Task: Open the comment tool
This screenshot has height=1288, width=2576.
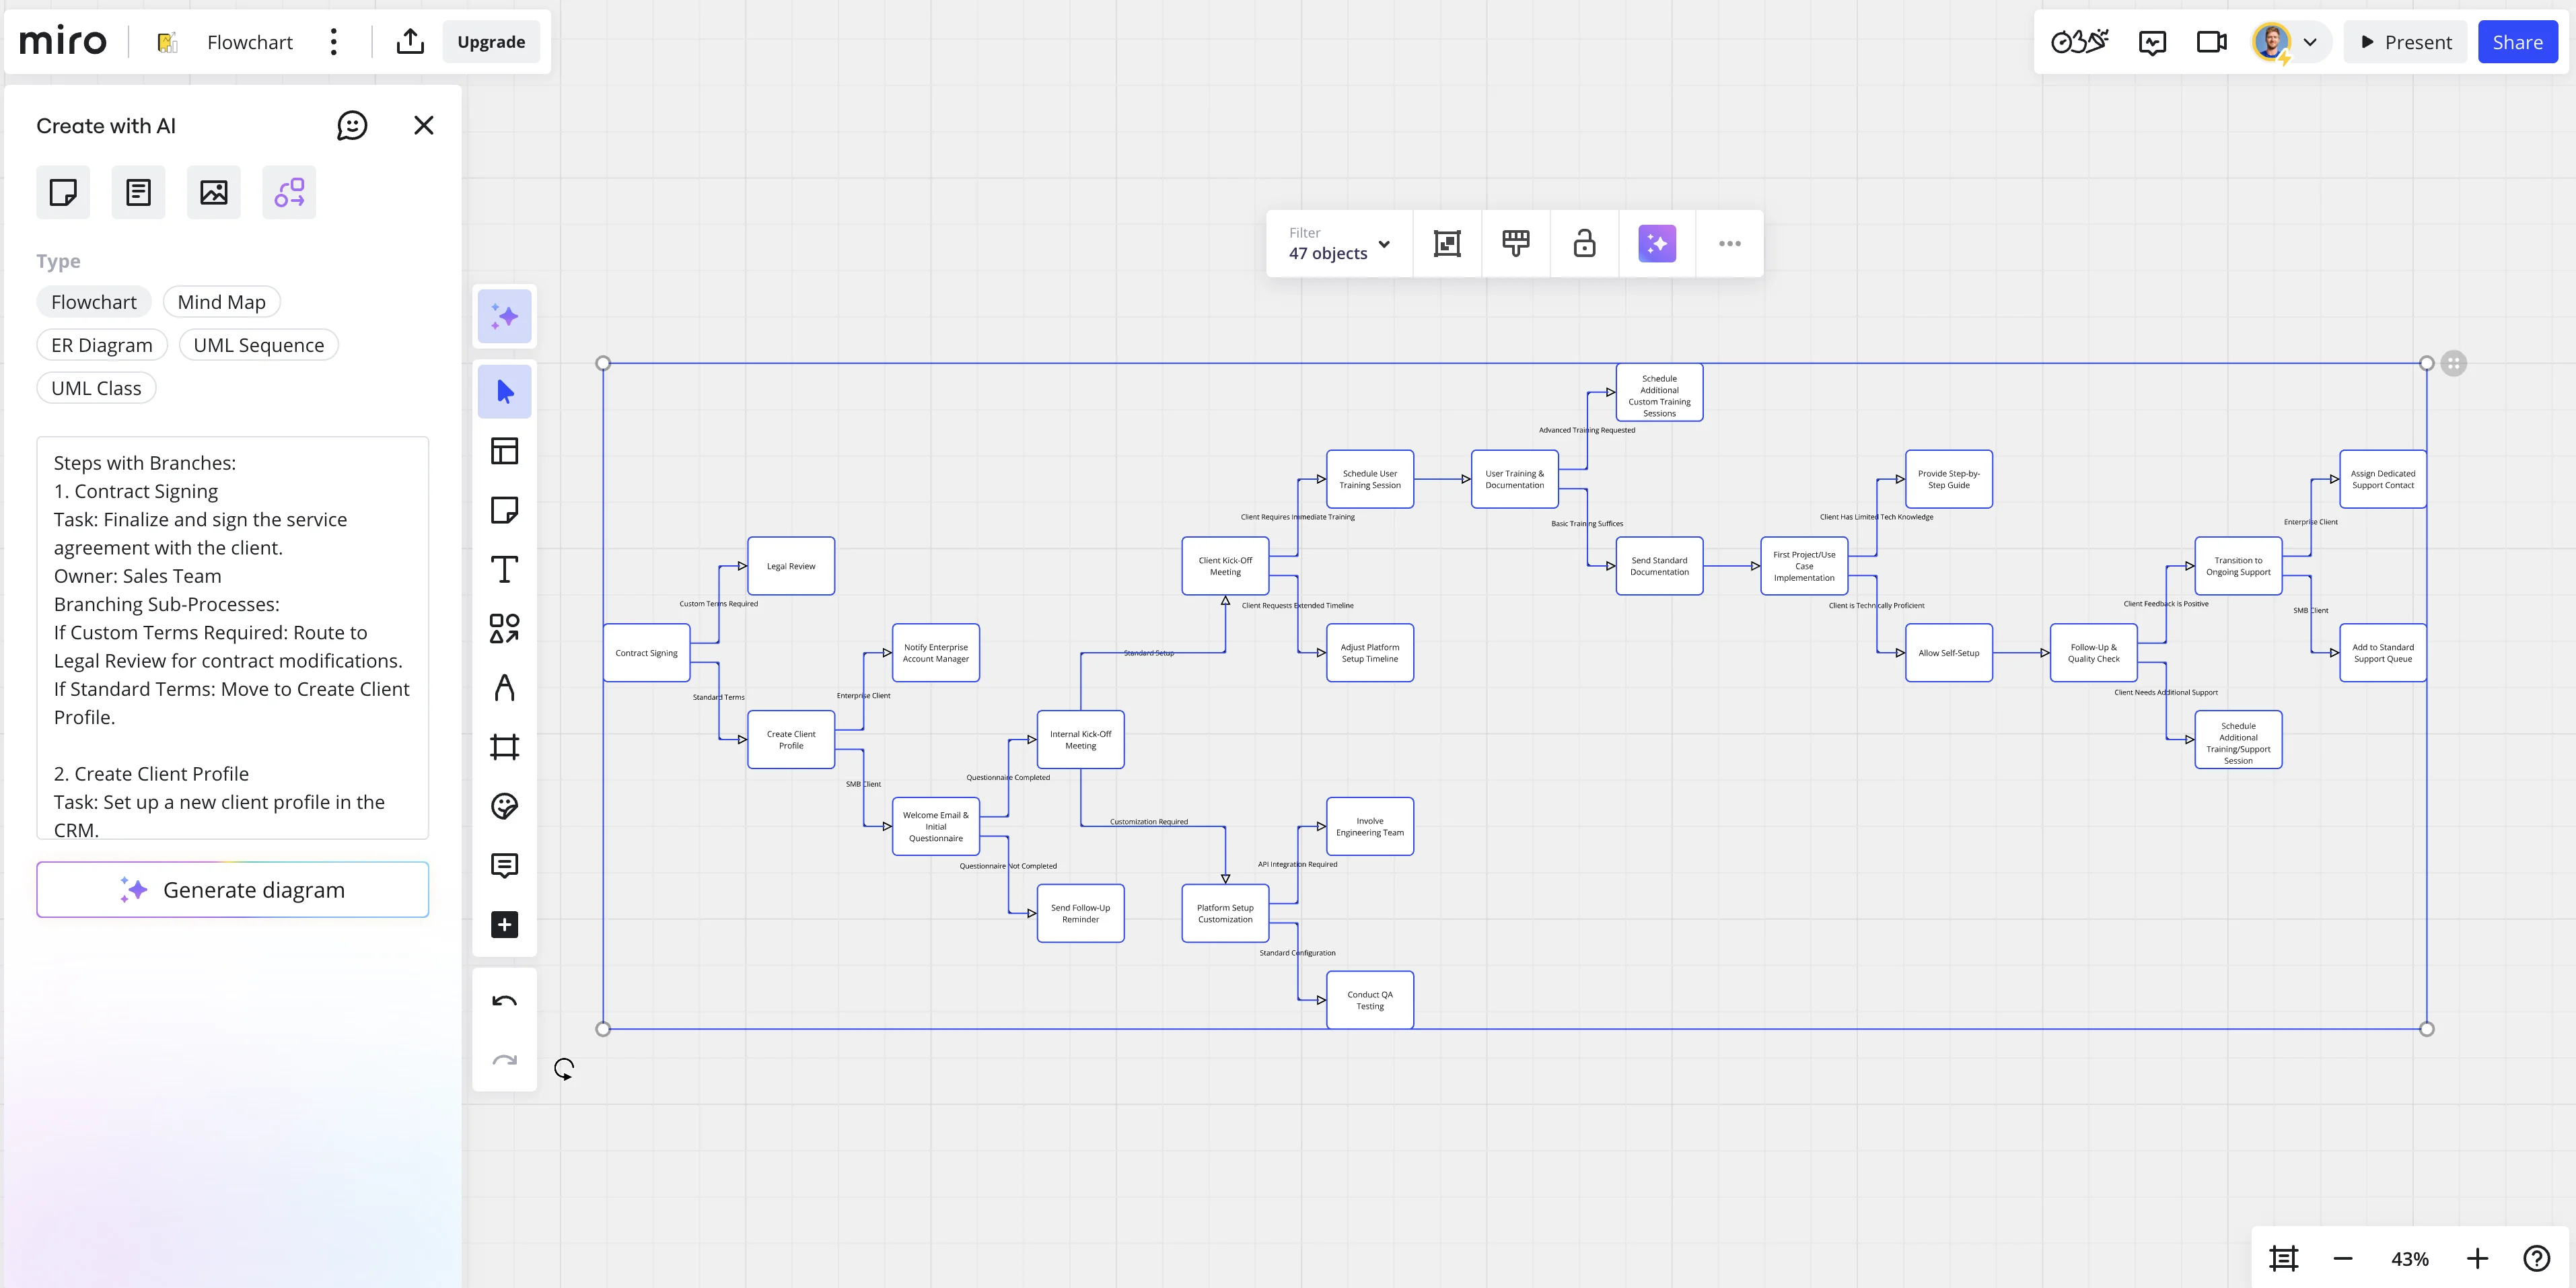Action: click(504, 865)
